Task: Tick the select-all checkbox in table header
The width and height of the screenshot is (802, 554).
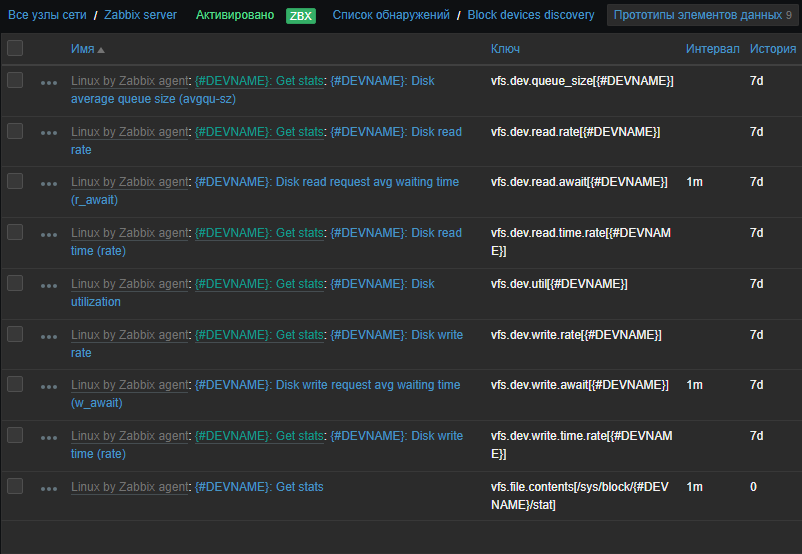Action: (15, 49)
